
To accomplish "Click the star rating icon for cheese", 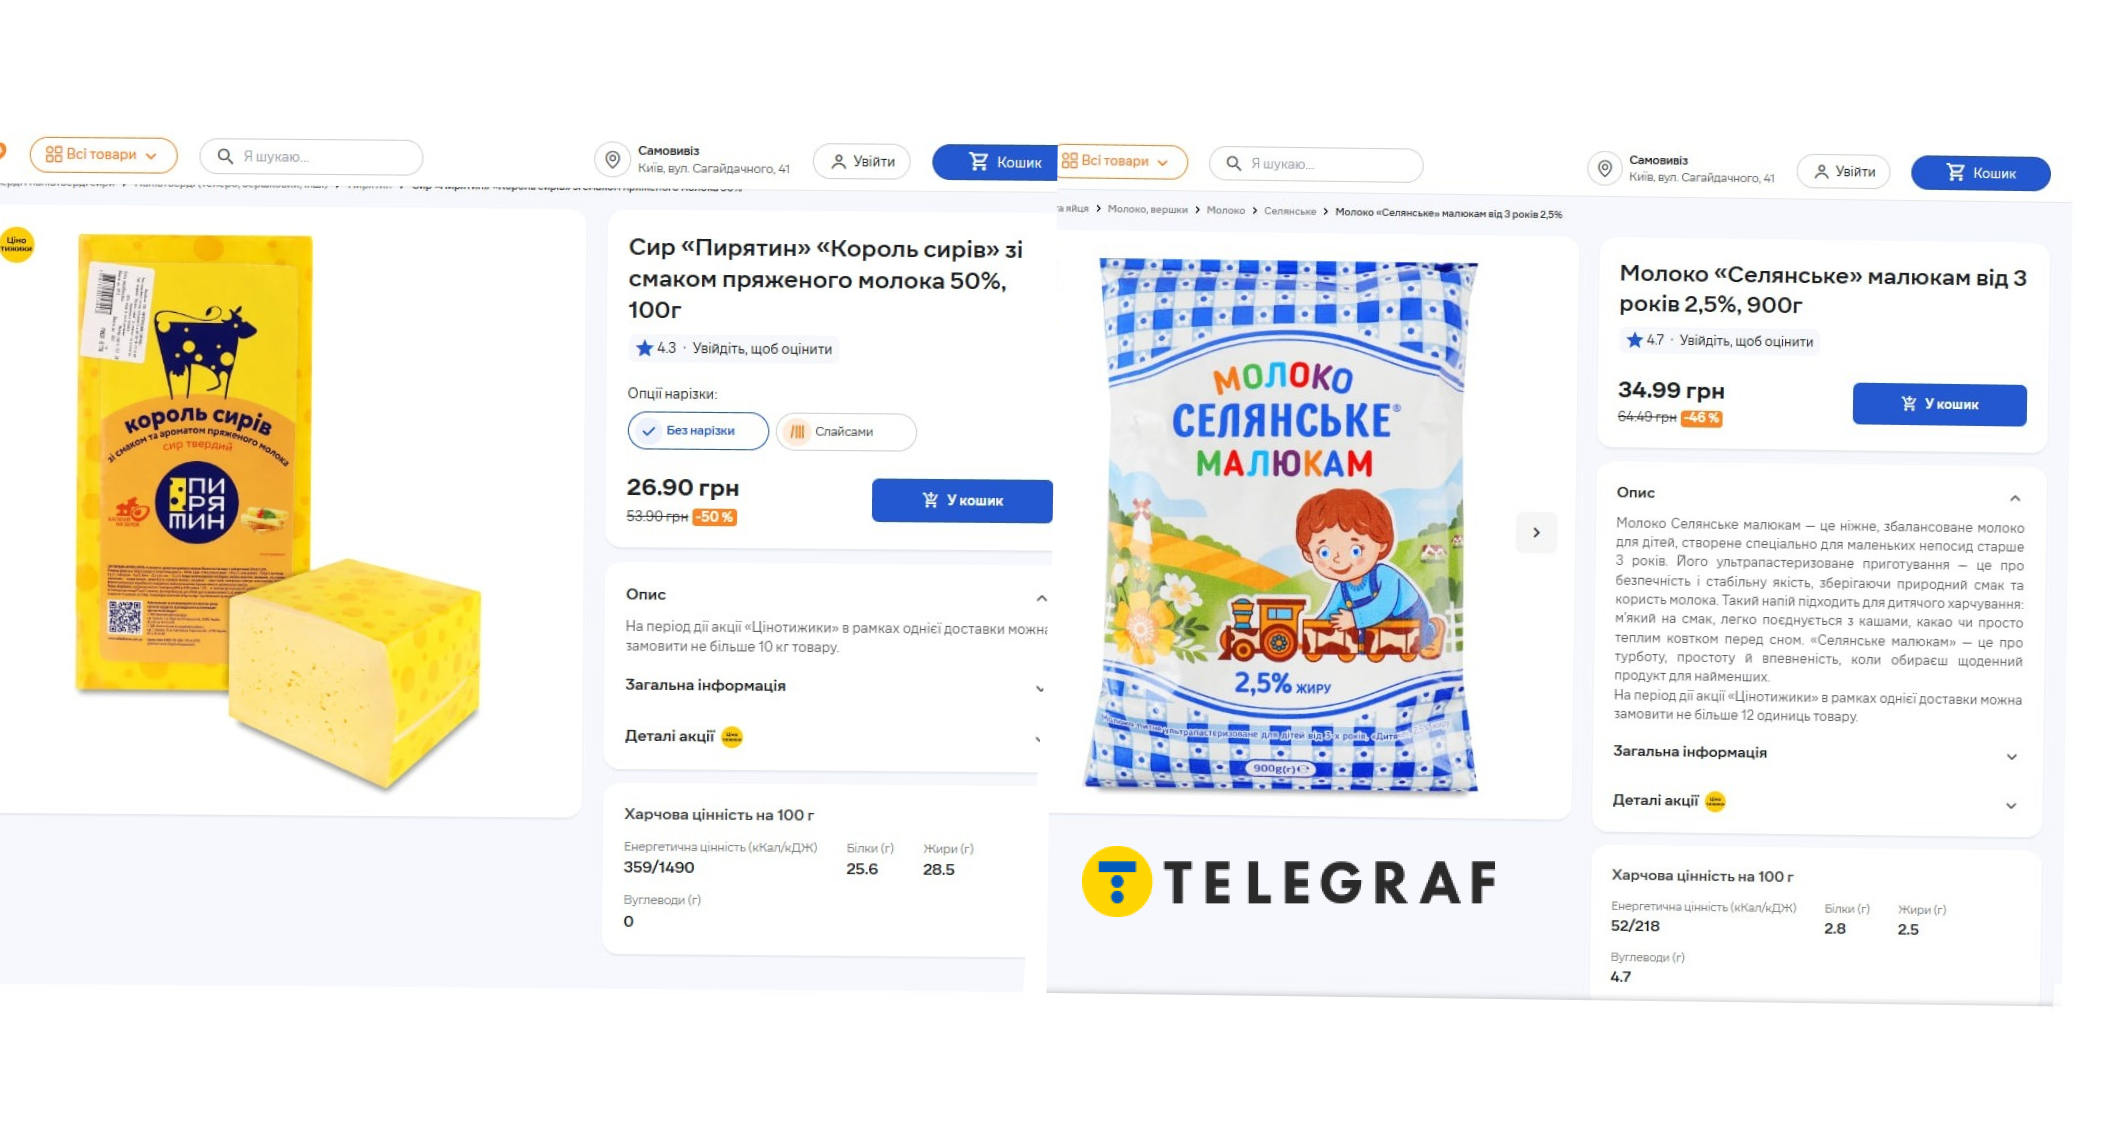I will [x=644, y=348].
